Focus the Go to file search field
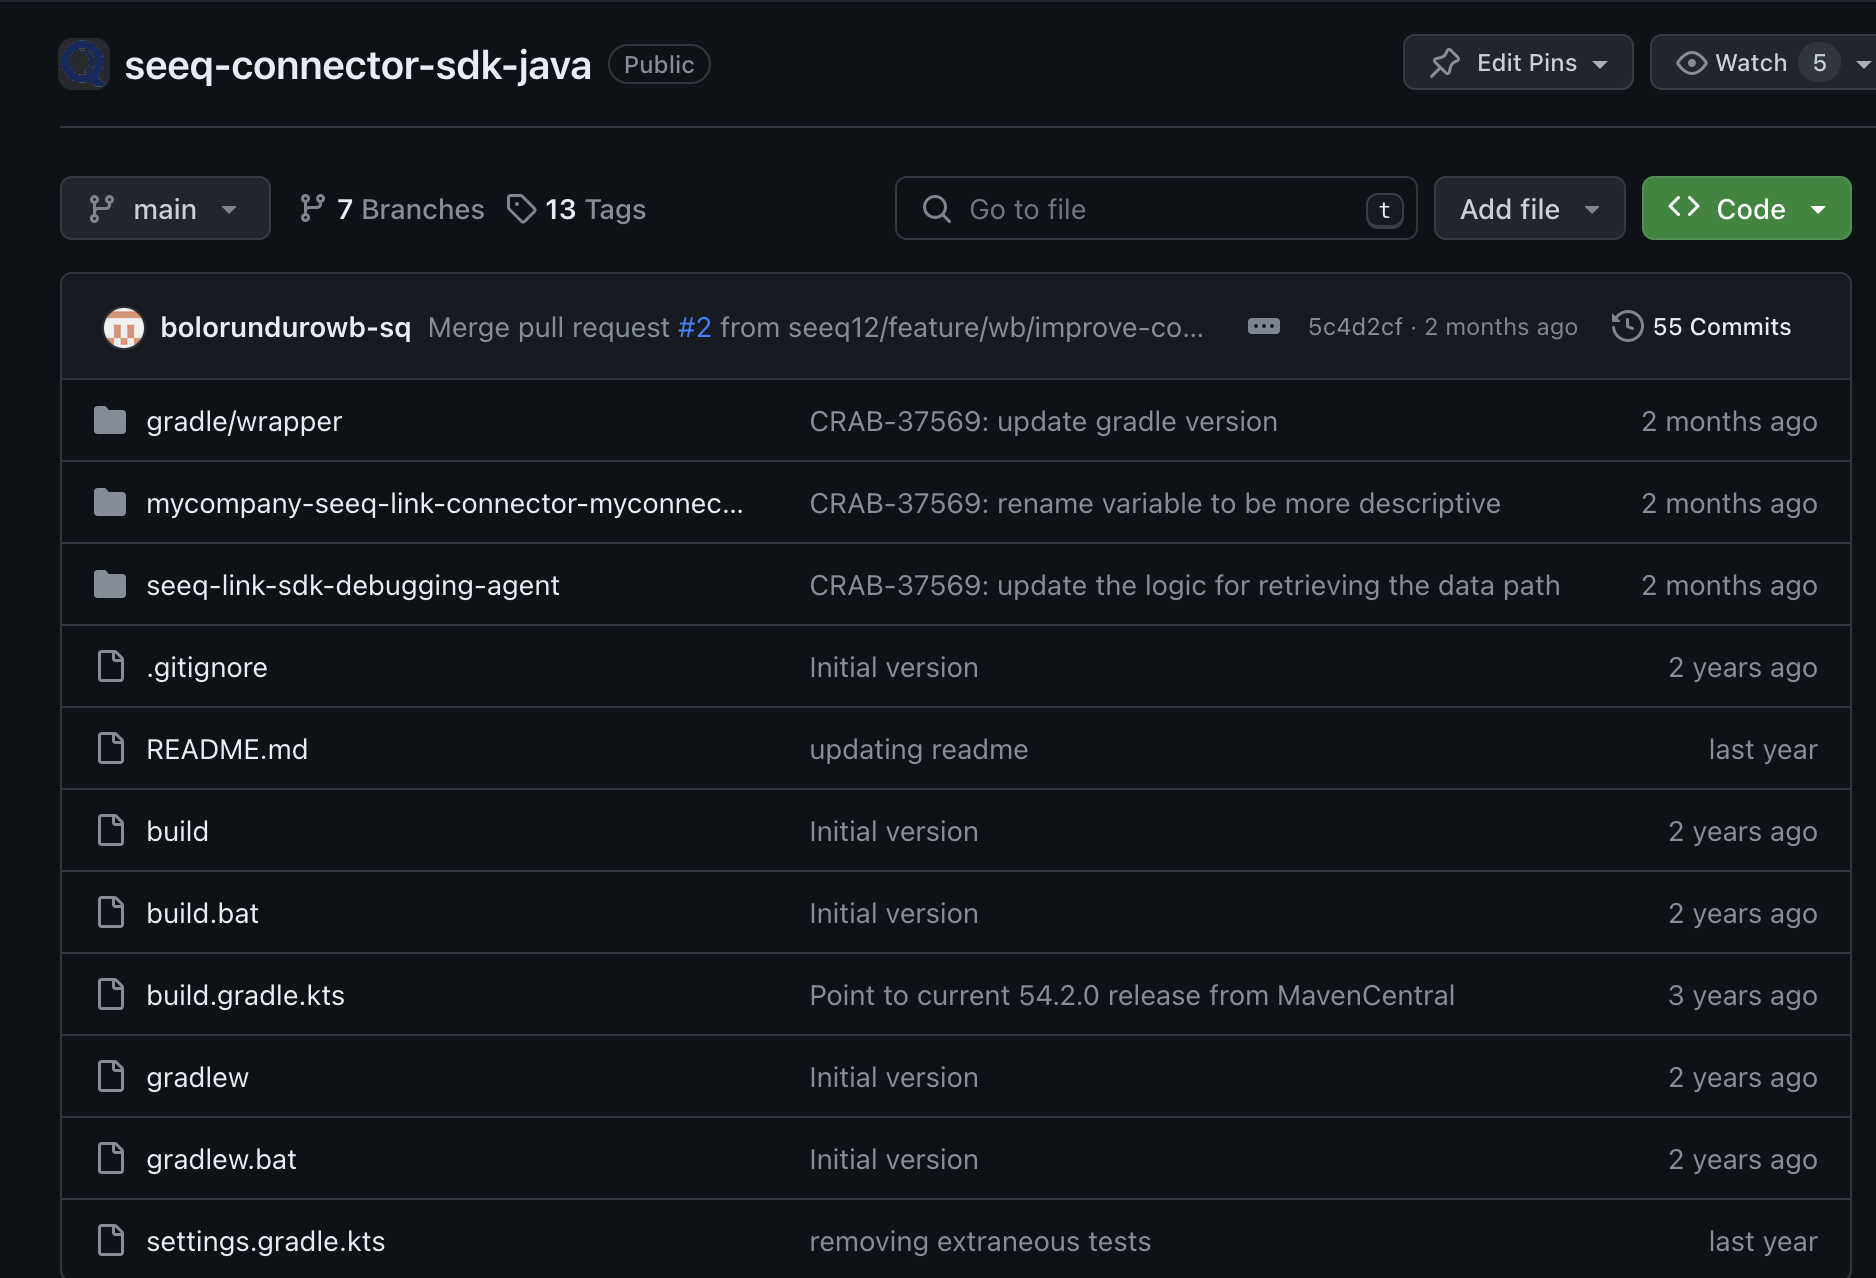Screen dimensions: 1876x1278 click(1156, 208)
